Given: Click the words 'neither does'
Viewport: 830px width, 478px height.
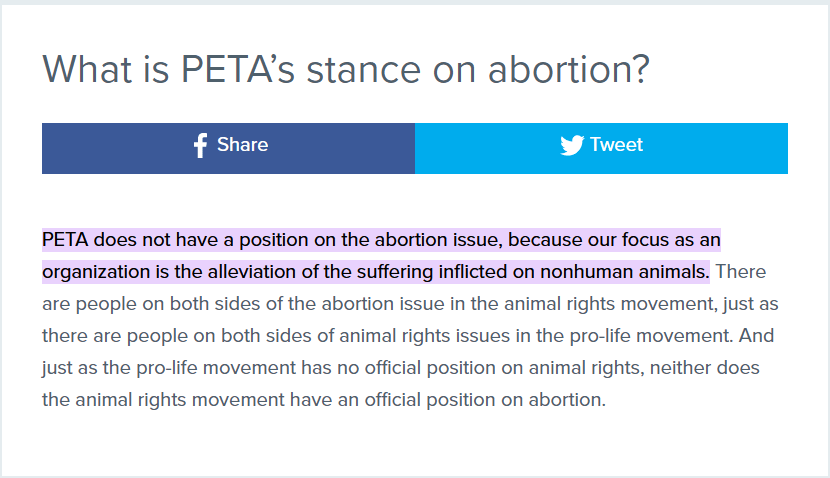Looking at the screenshot, I should 705,368.
